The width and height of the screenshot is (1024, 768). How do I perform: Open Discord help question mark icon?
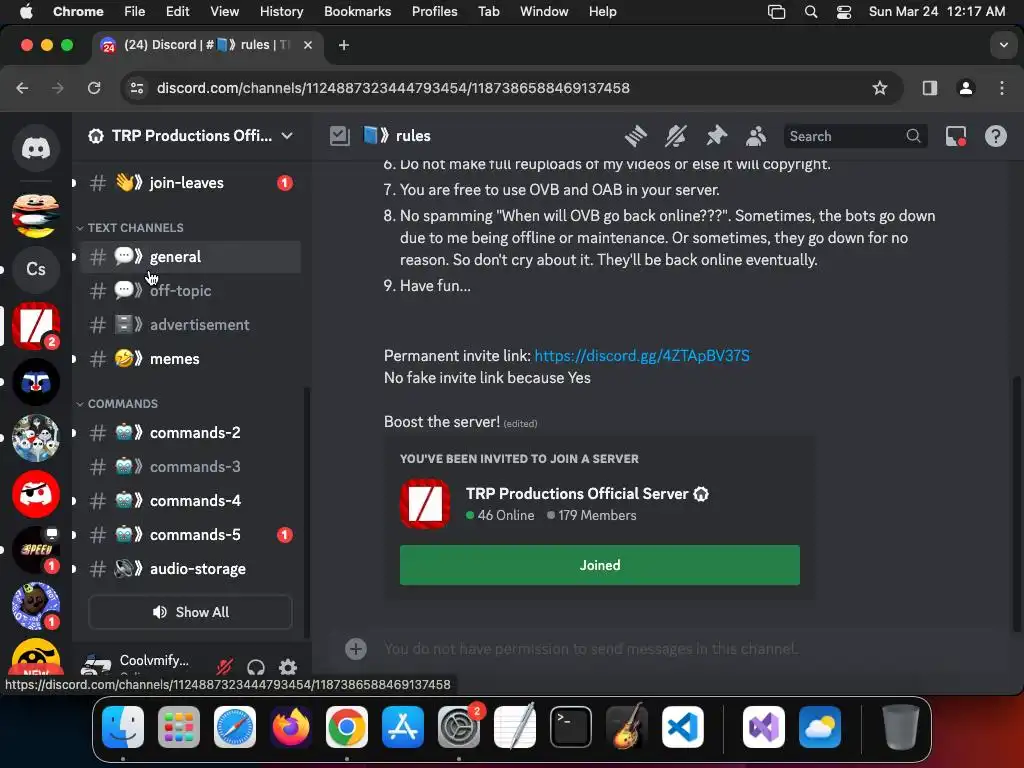(x=995, y=136)
